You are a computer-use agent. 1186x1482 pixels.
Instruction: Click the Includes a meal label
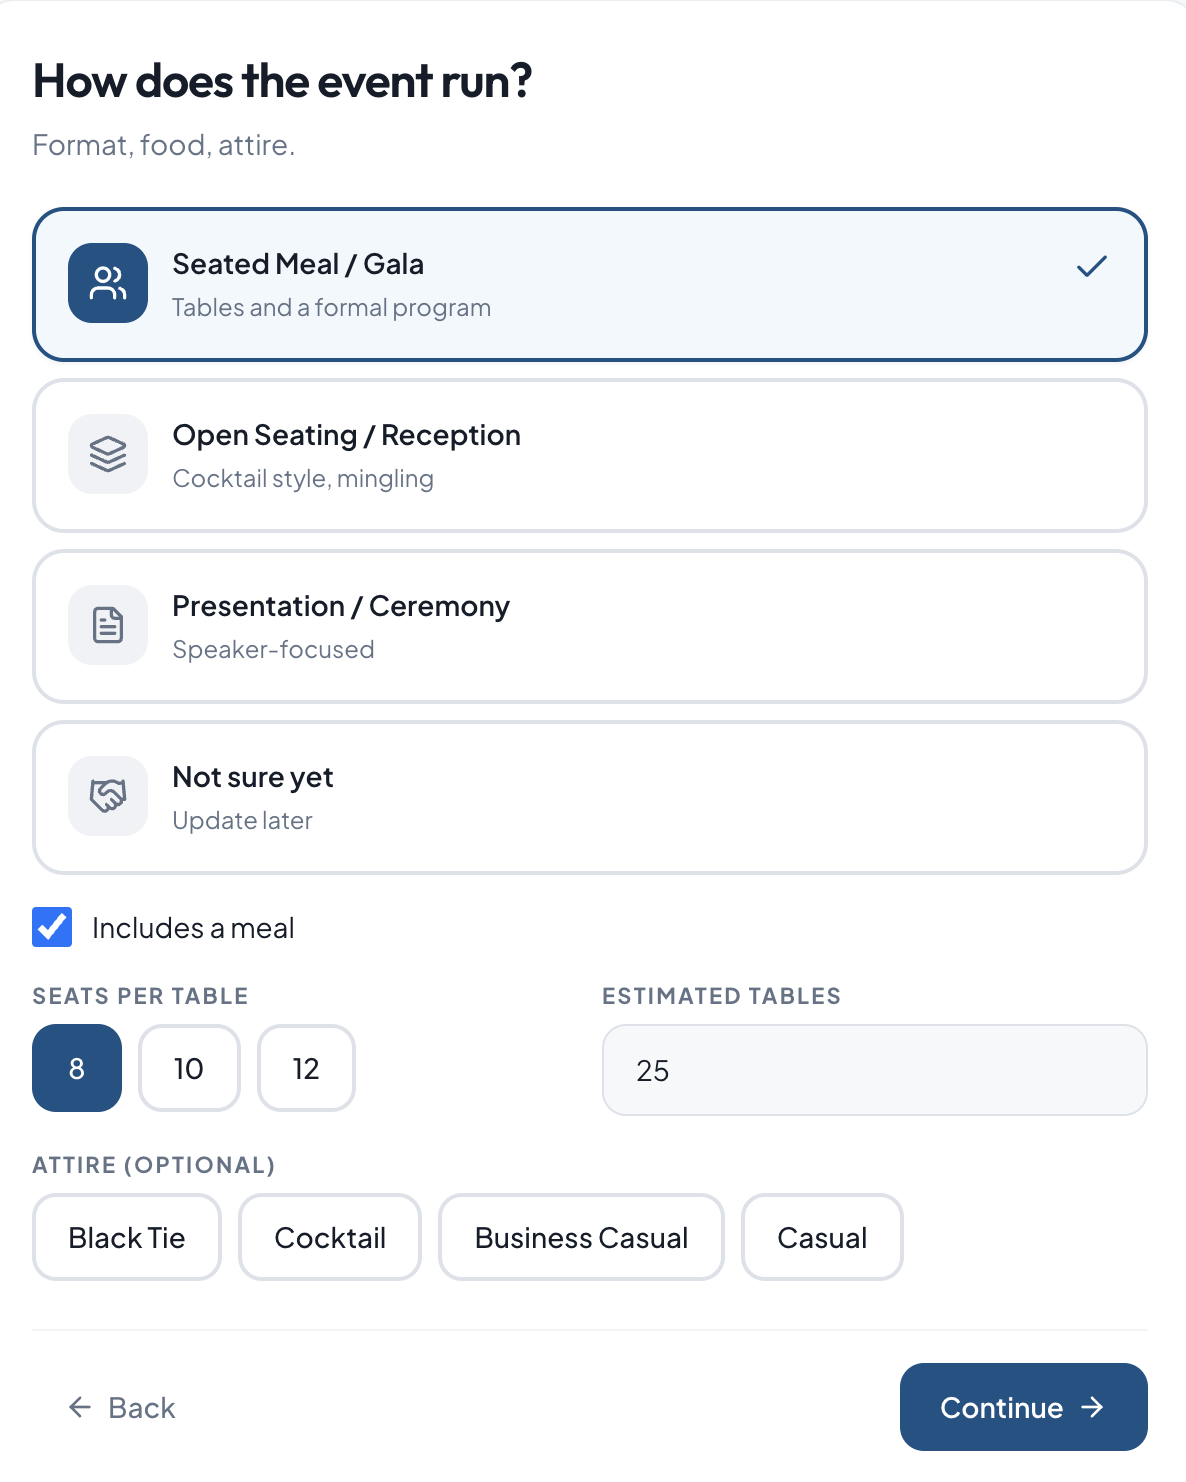pyautogui.click(x=193, y=928)
